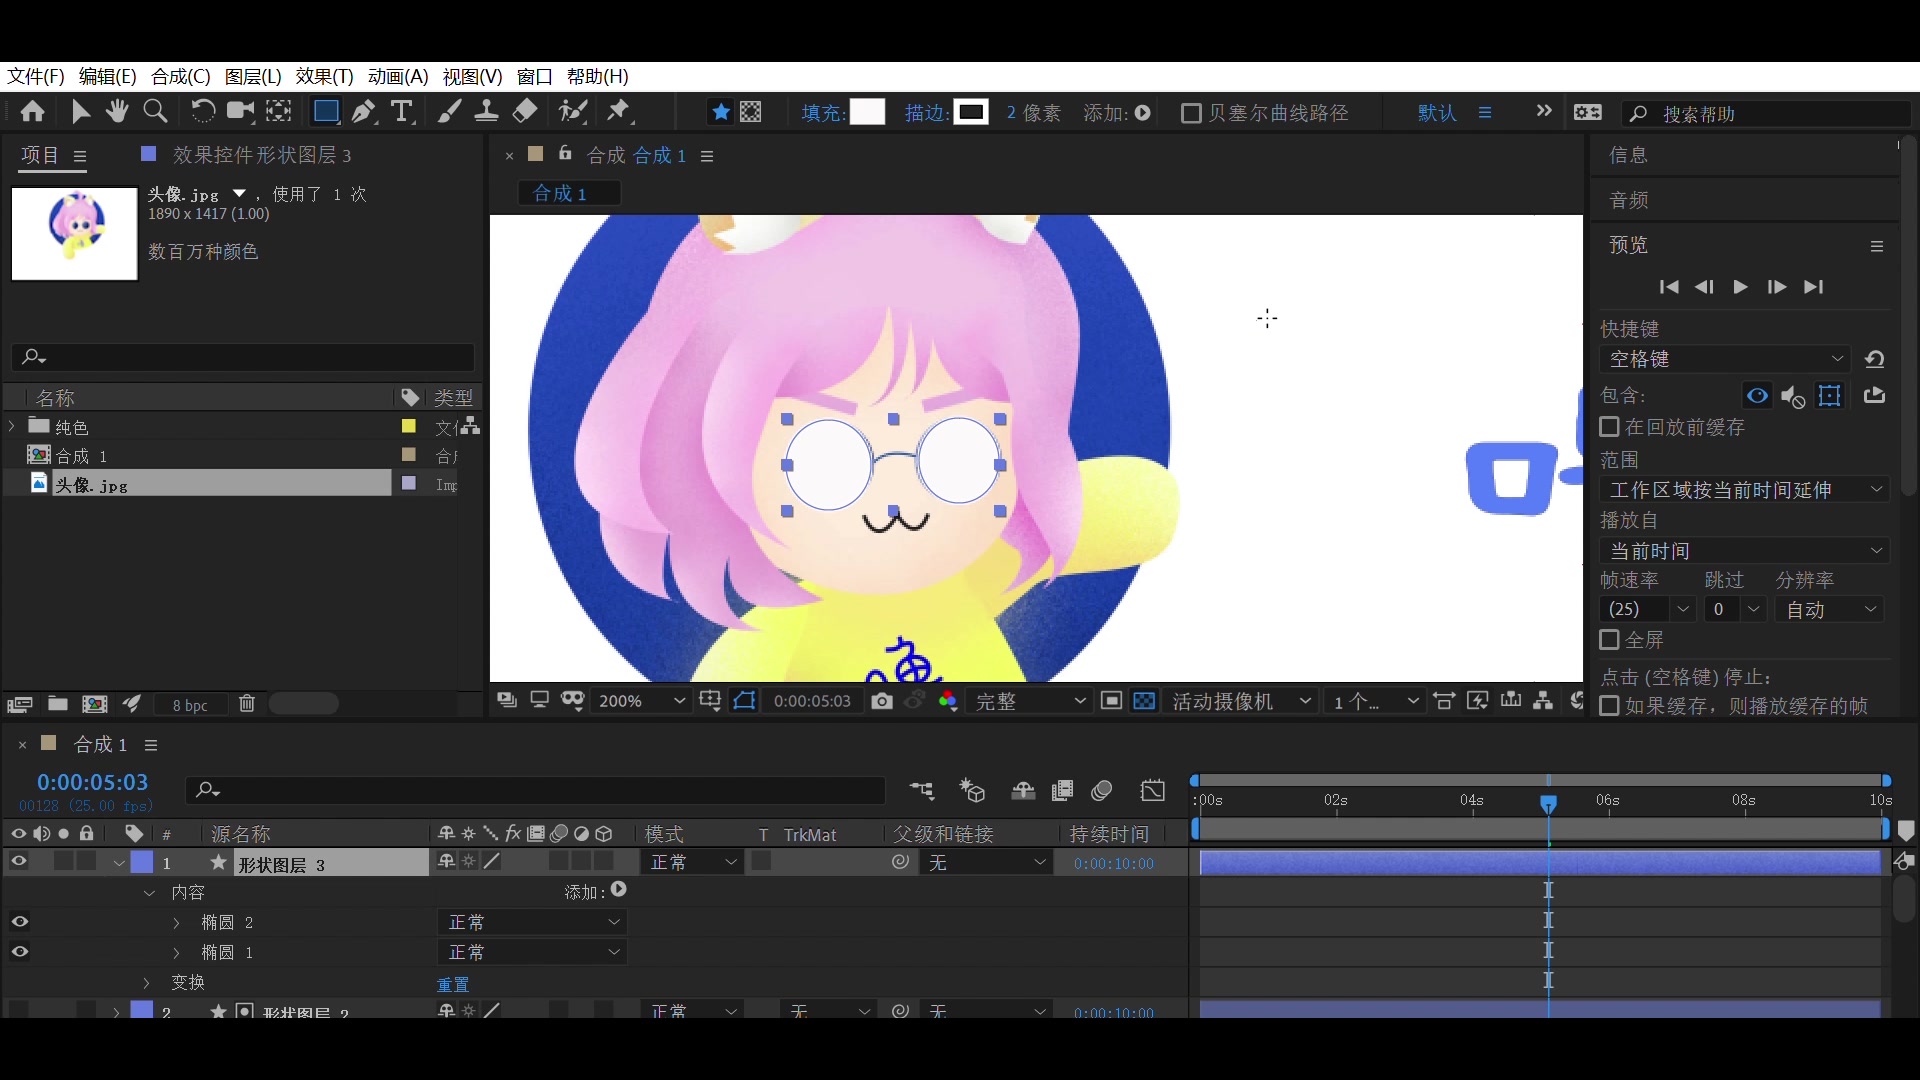Image resolution: width=1920 pixels, height=1080 pixels.
Task: Click the delete trash icon in project panel
Action: (247, 704)
